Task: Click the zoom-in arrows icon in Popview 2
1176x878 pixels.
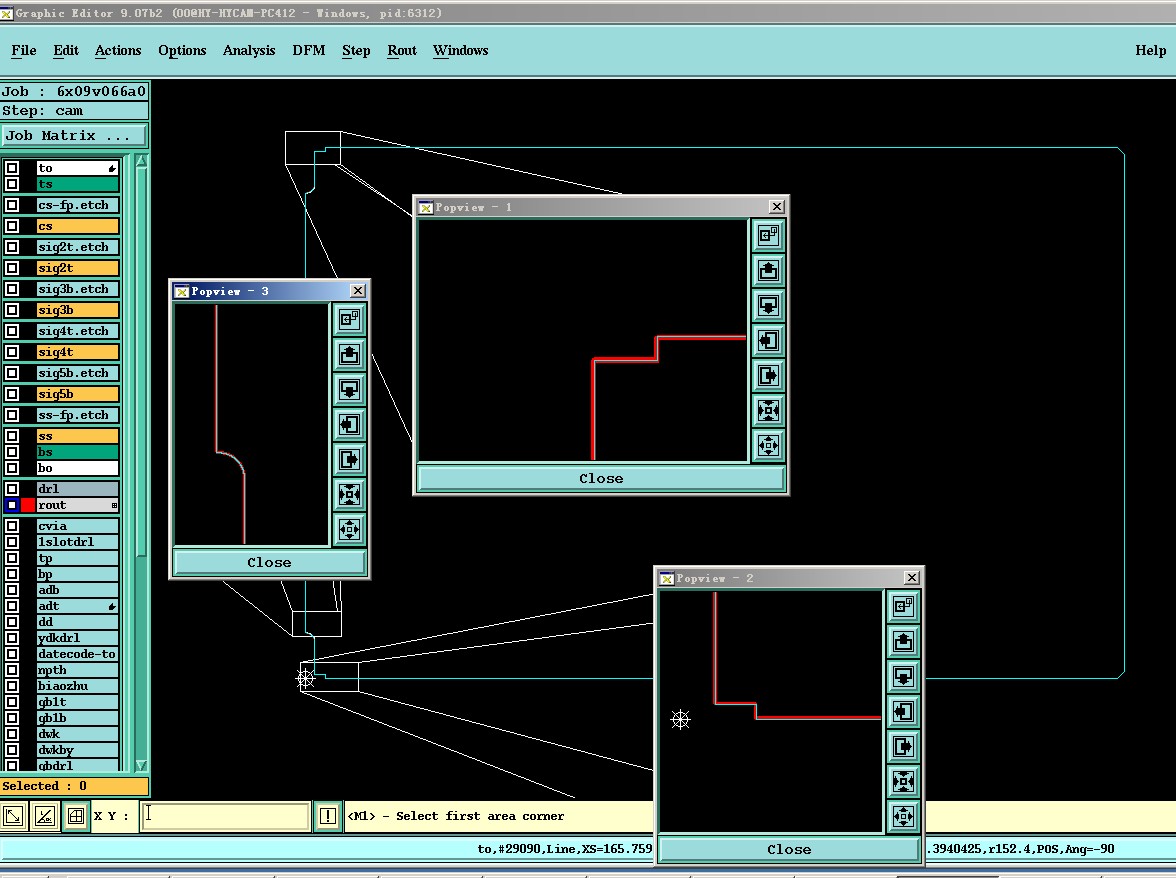Action: point(903,782)
